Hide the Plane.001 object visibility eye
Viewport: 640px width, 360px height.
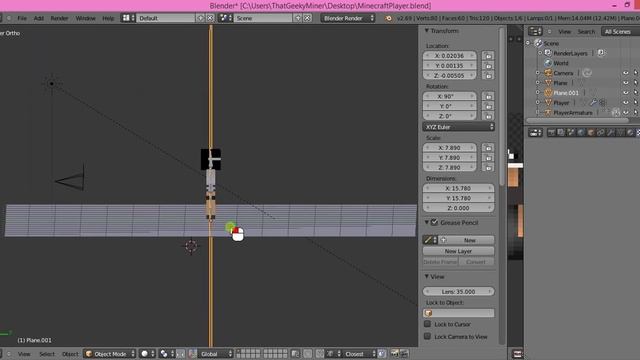(626, 93)
